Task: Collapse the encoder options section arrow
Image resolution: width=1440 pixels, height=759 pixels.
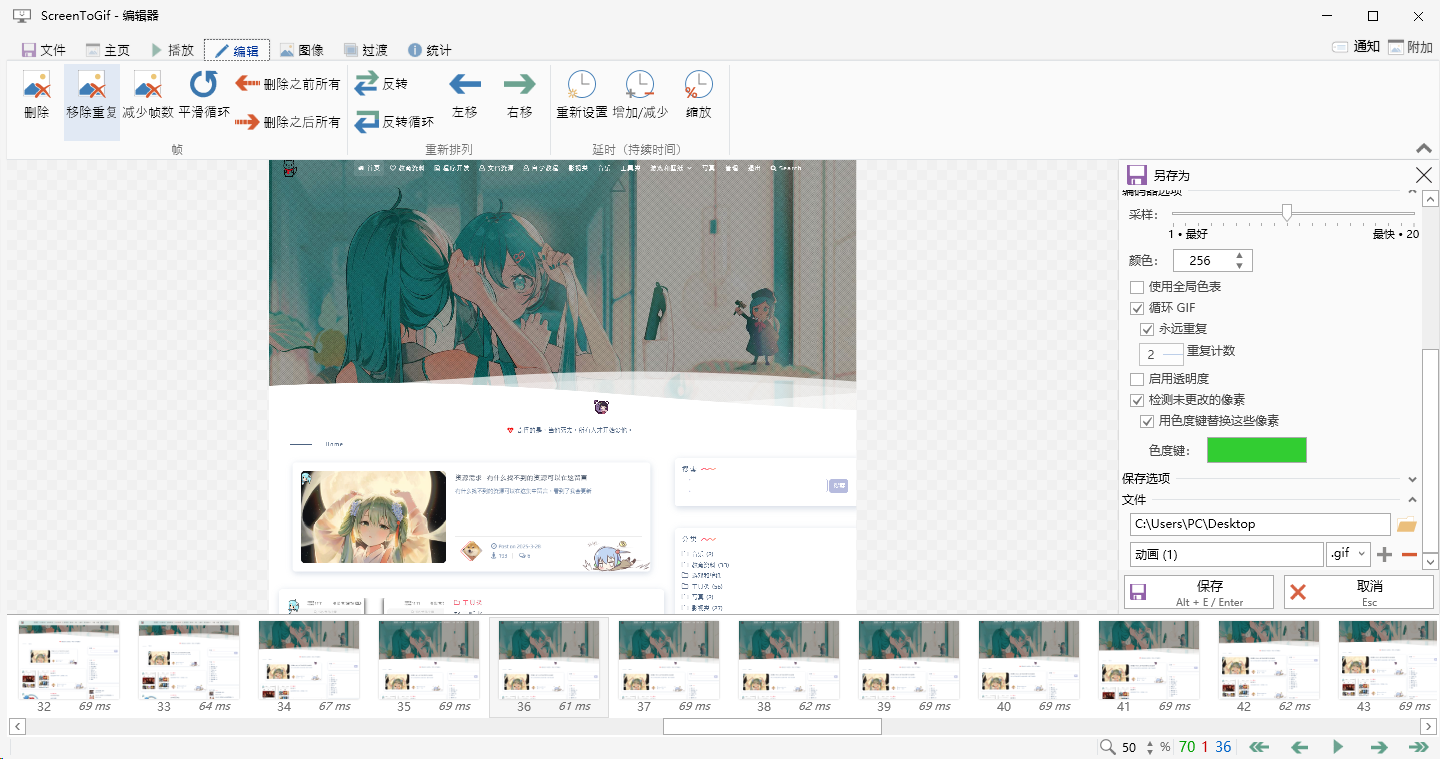Action: [1412, 190]
